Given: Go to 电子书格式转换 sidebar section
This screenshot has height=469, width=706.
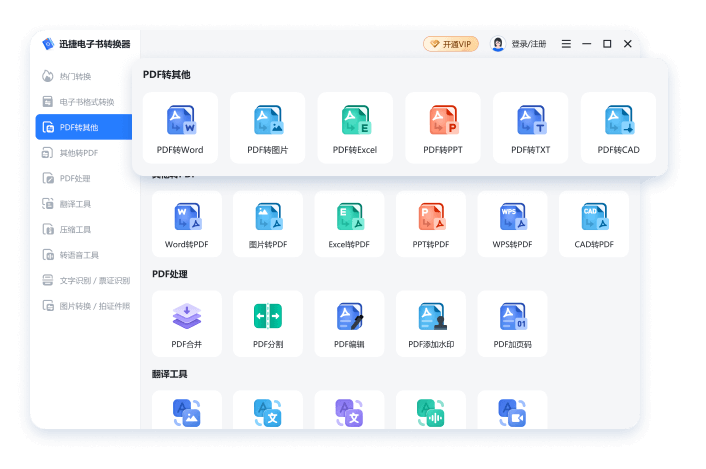Looking at the screenshot, I should point(86,102).
